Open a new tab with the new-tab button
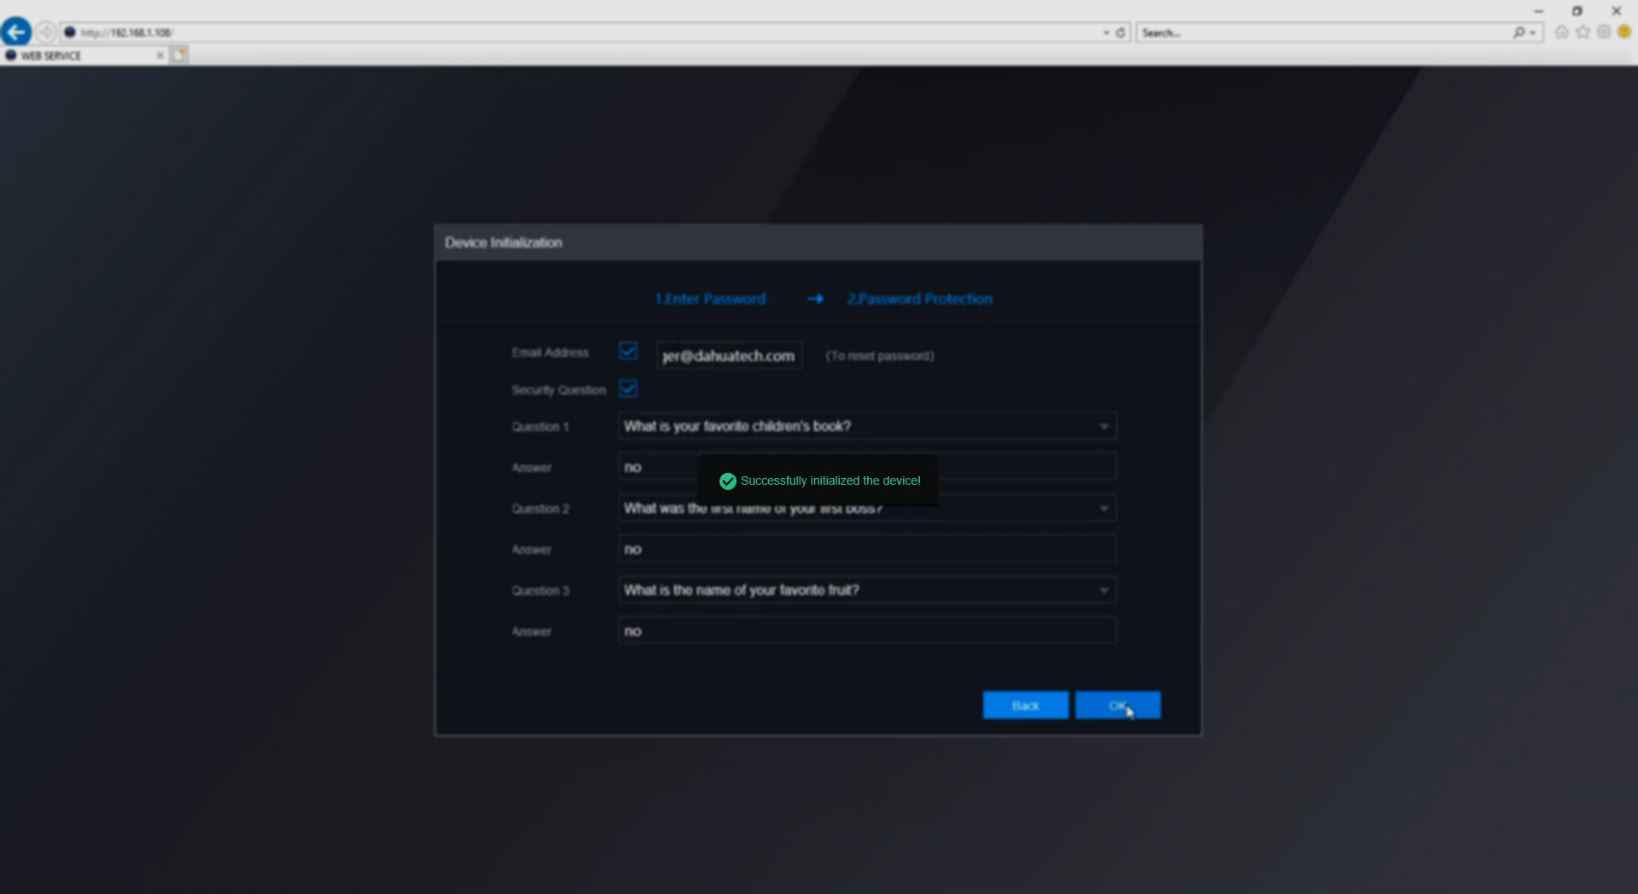This screenshot has height=894, width=1638. tap(179, 55)
